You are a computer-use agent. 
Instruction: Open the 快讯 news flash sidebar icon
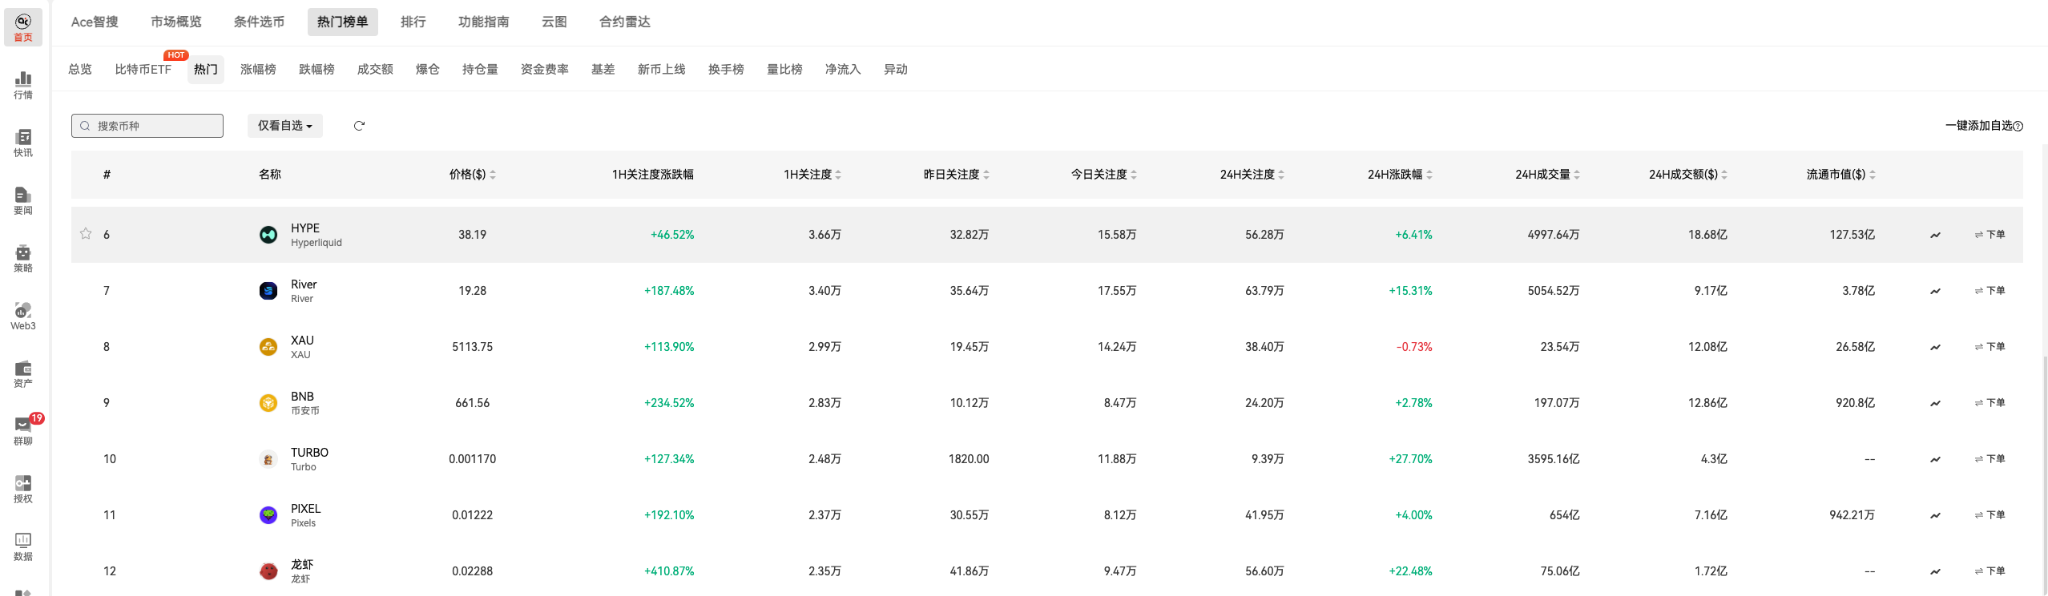pos(23,142)
